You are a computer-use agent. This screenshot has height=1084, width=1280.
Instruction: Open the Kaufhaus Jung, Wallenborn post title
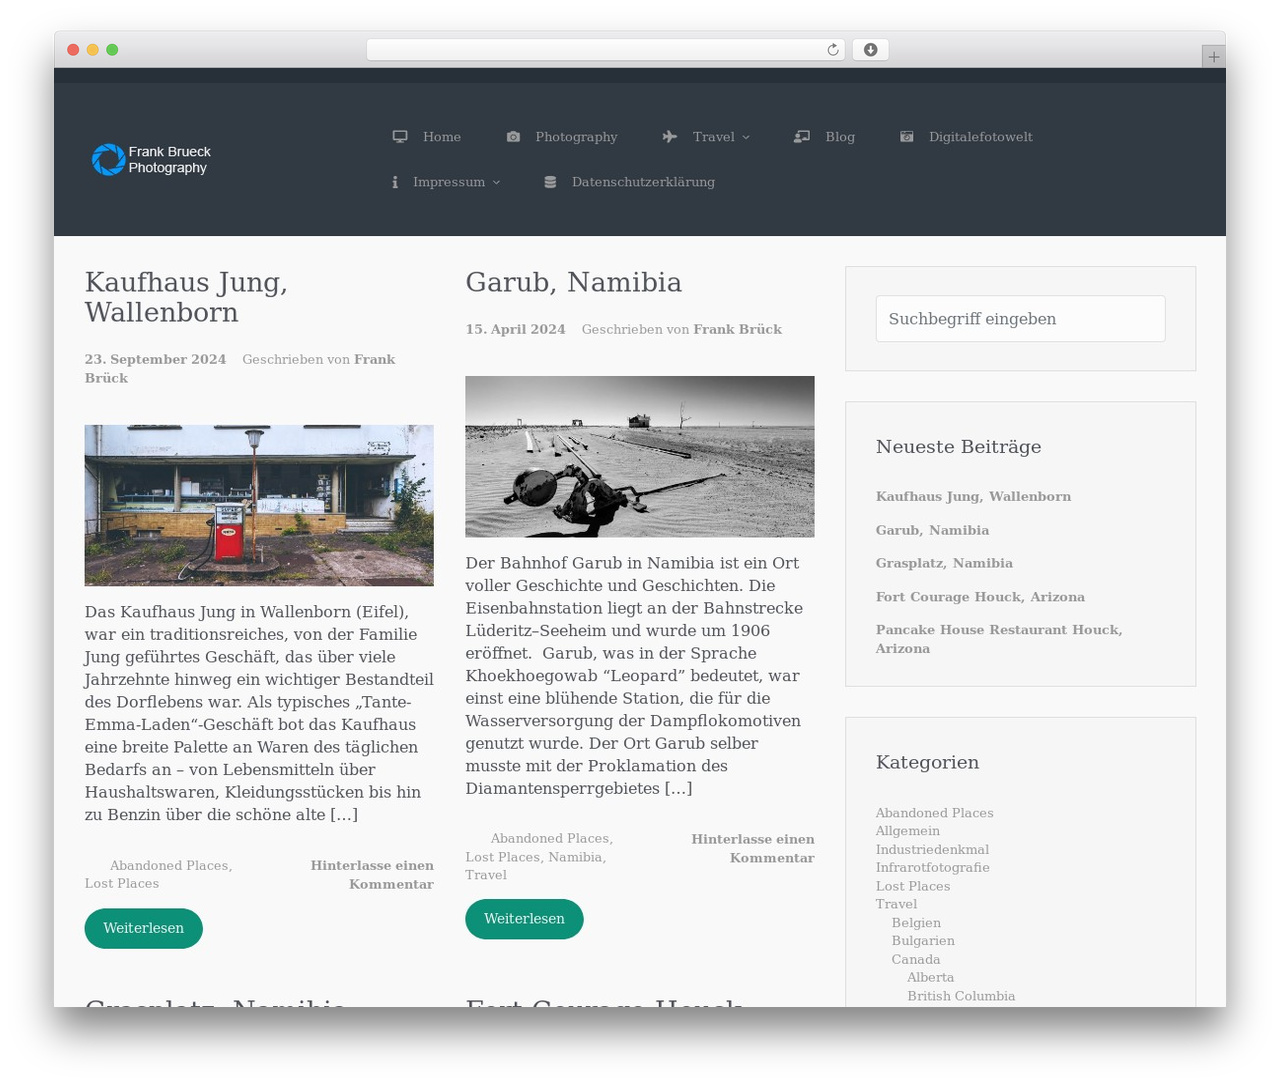pyautogui.click(x=186, y=297)
